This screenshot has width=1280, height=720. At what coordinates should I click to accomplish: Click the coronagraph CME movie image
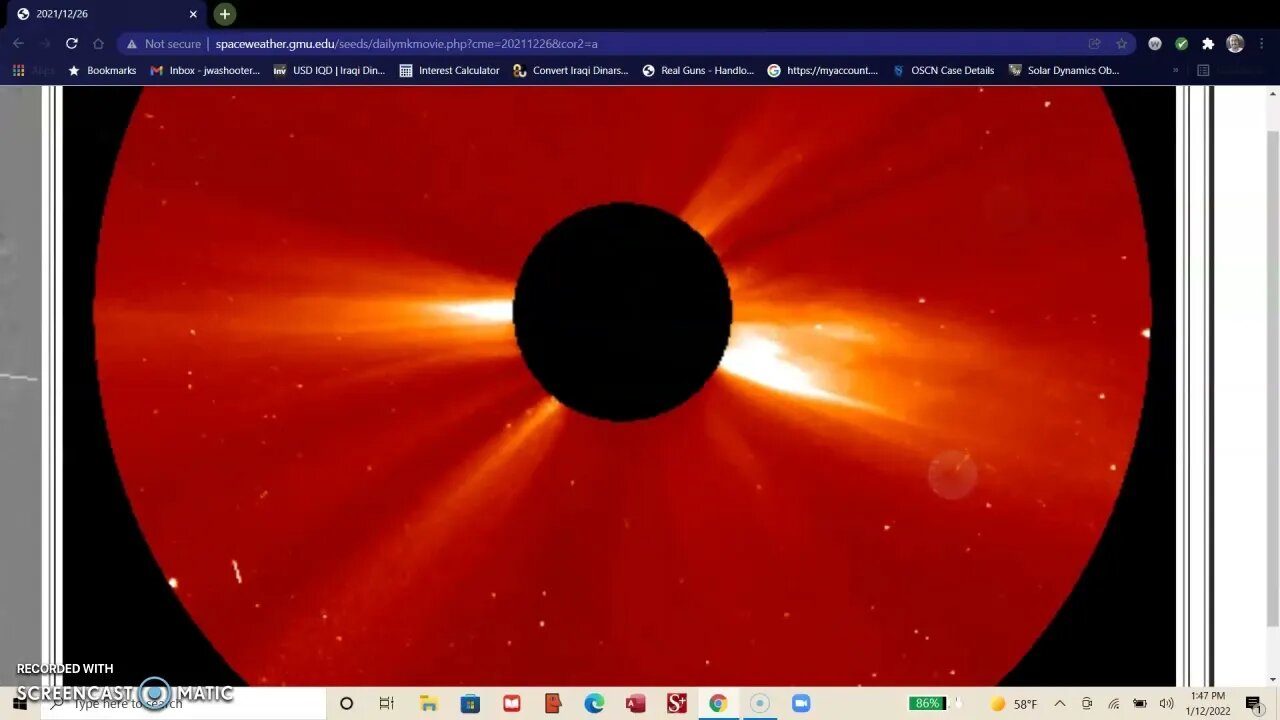pyautogui.click(x=620, y=386)
